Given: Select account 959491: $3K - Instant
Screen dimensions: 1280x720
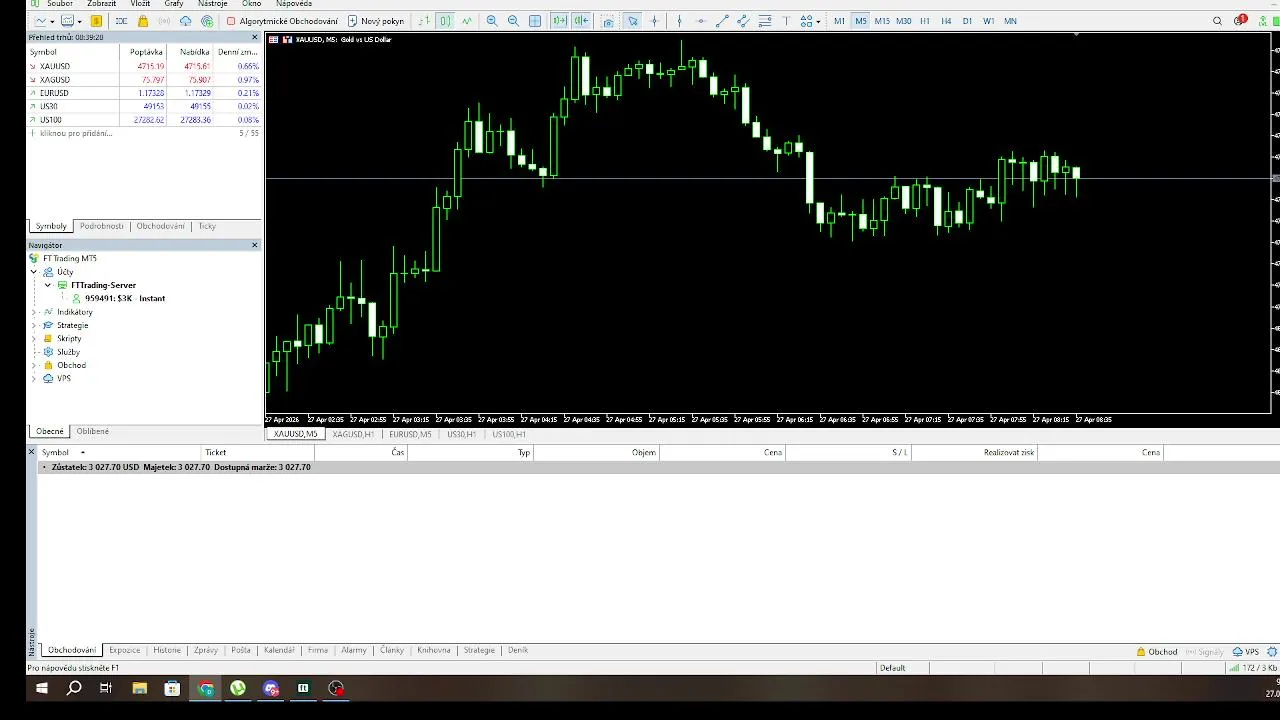Looking at the screenshot, I should pyautogui.click(x=125, y=298).
